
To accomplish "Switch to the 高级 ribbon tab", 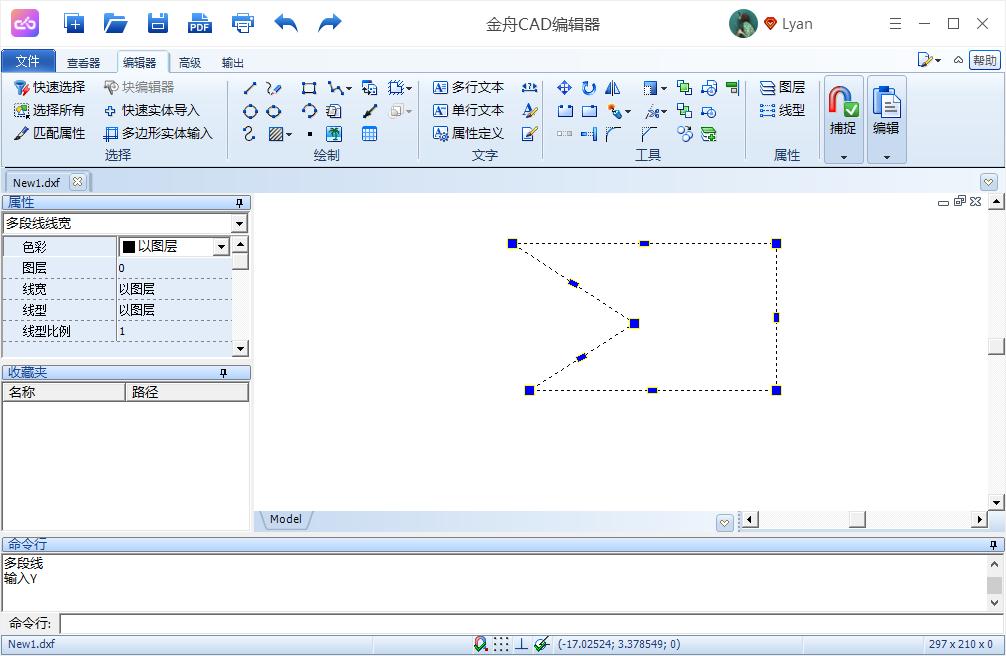I will click(190, 61).
